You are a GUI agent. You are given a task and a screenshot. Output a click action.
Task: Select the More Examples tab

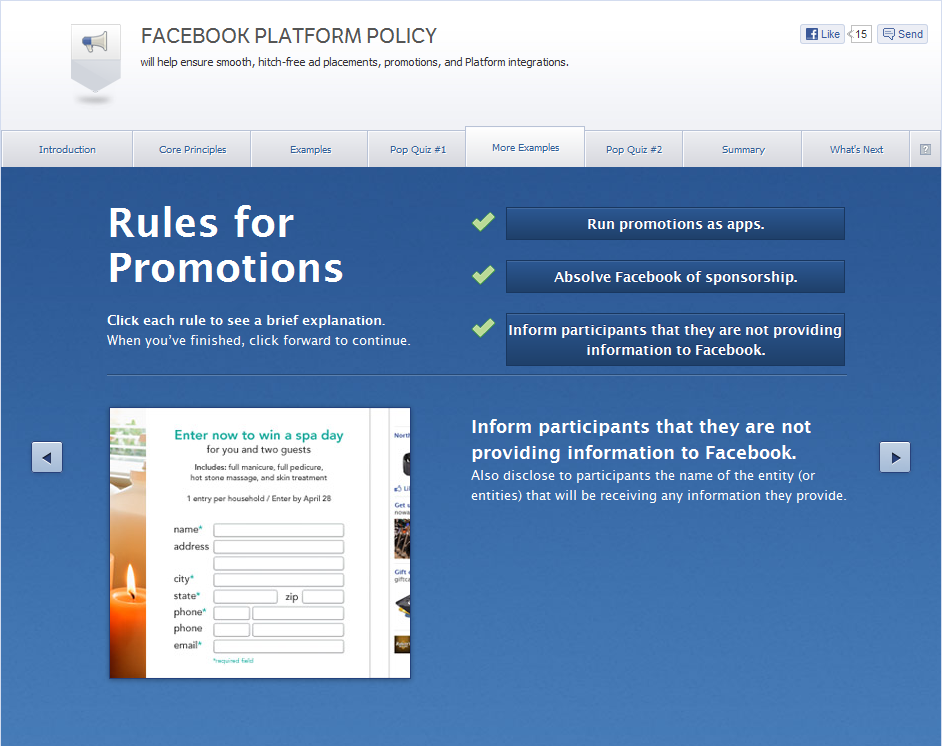coord(525,147)
